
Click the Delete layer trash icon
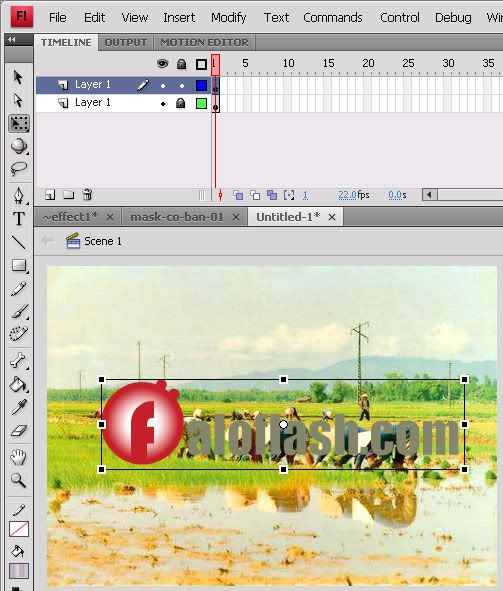pos(87,194)
